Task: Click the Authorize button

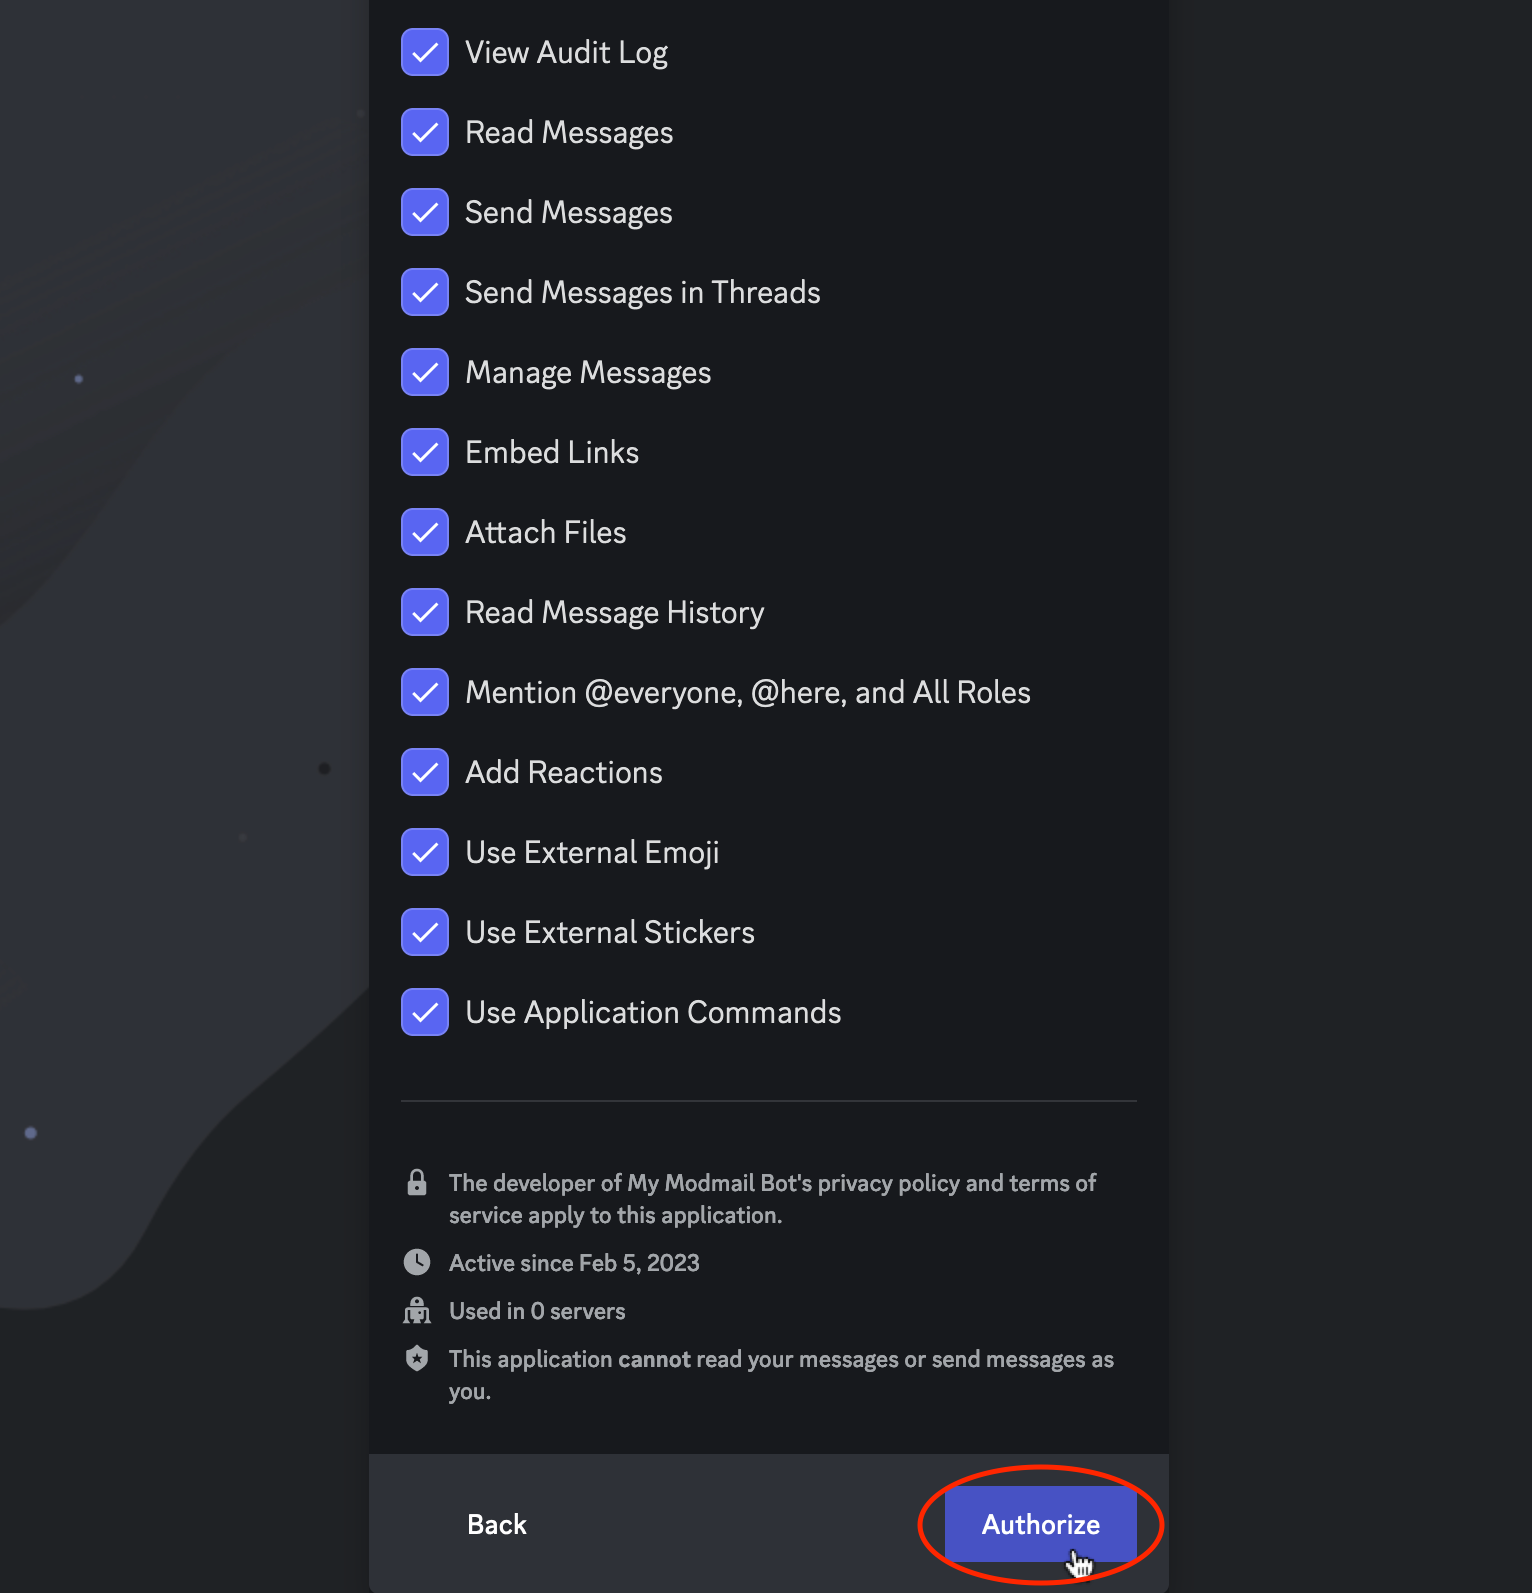Action: pyautogui.click(x=1040, y=1524)
